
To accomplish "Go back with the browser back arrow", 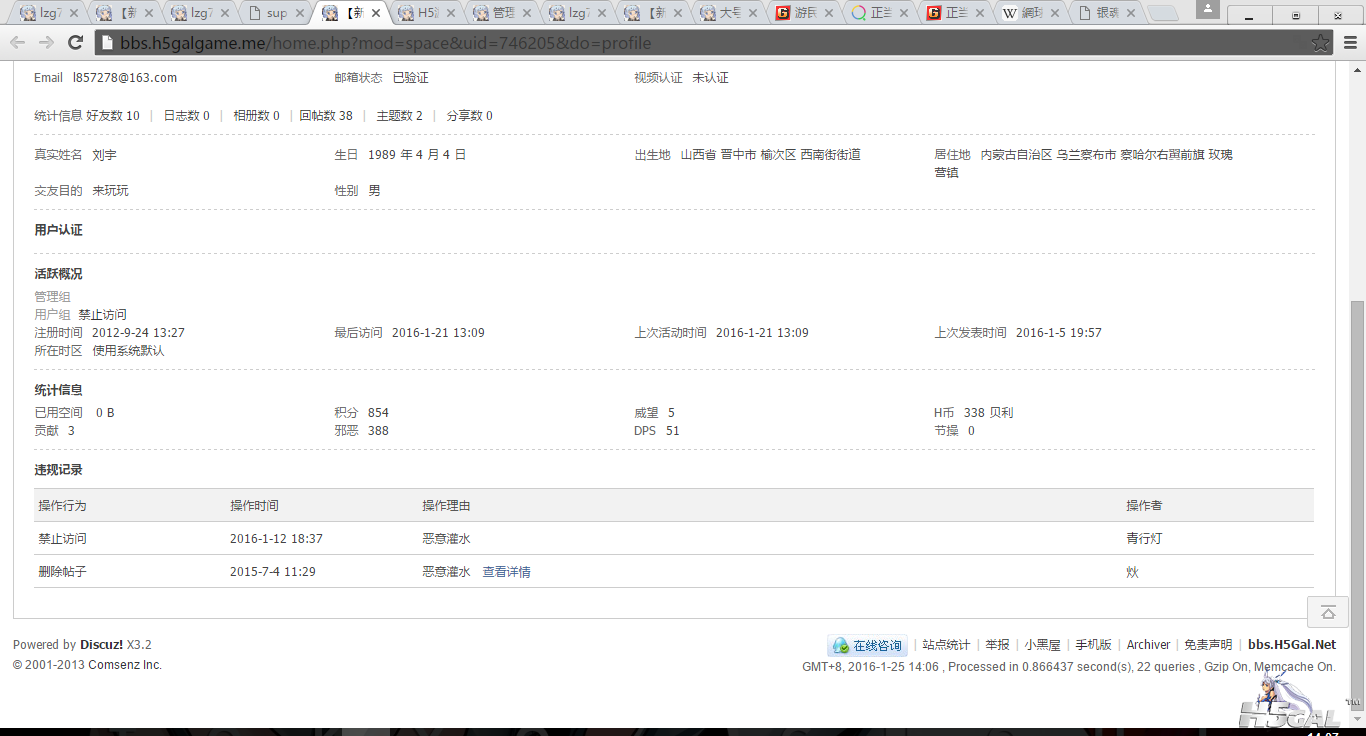I will coord(18,43).
